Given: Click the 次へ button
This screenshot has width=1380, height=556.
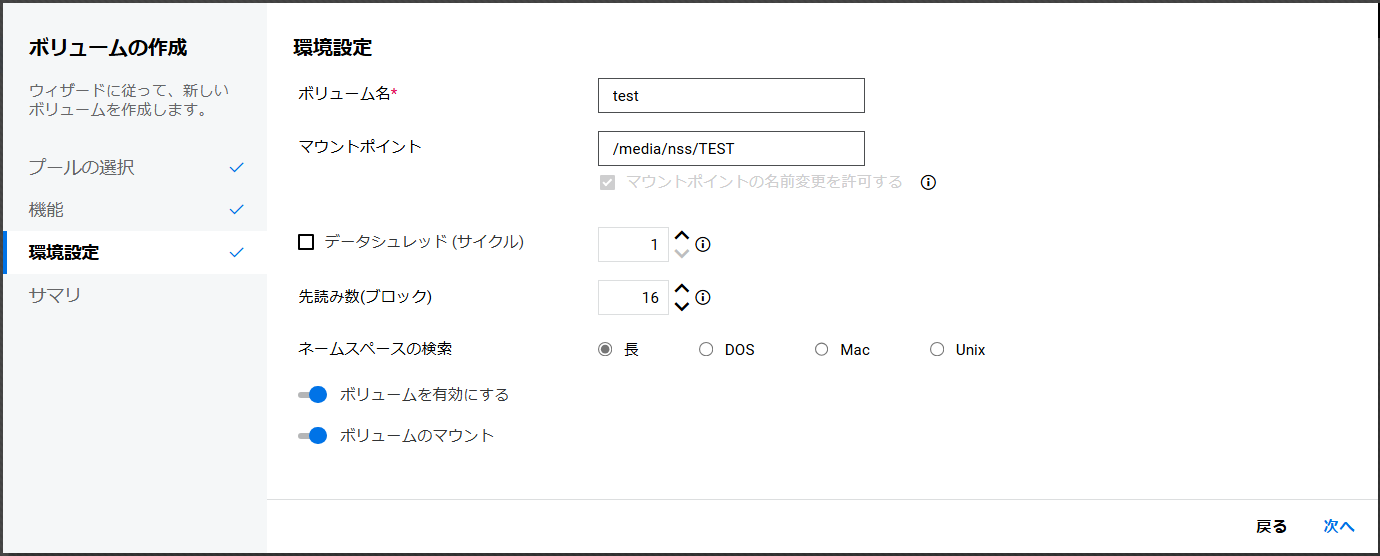Looking at the screenshot, I should click(1339, 526).
